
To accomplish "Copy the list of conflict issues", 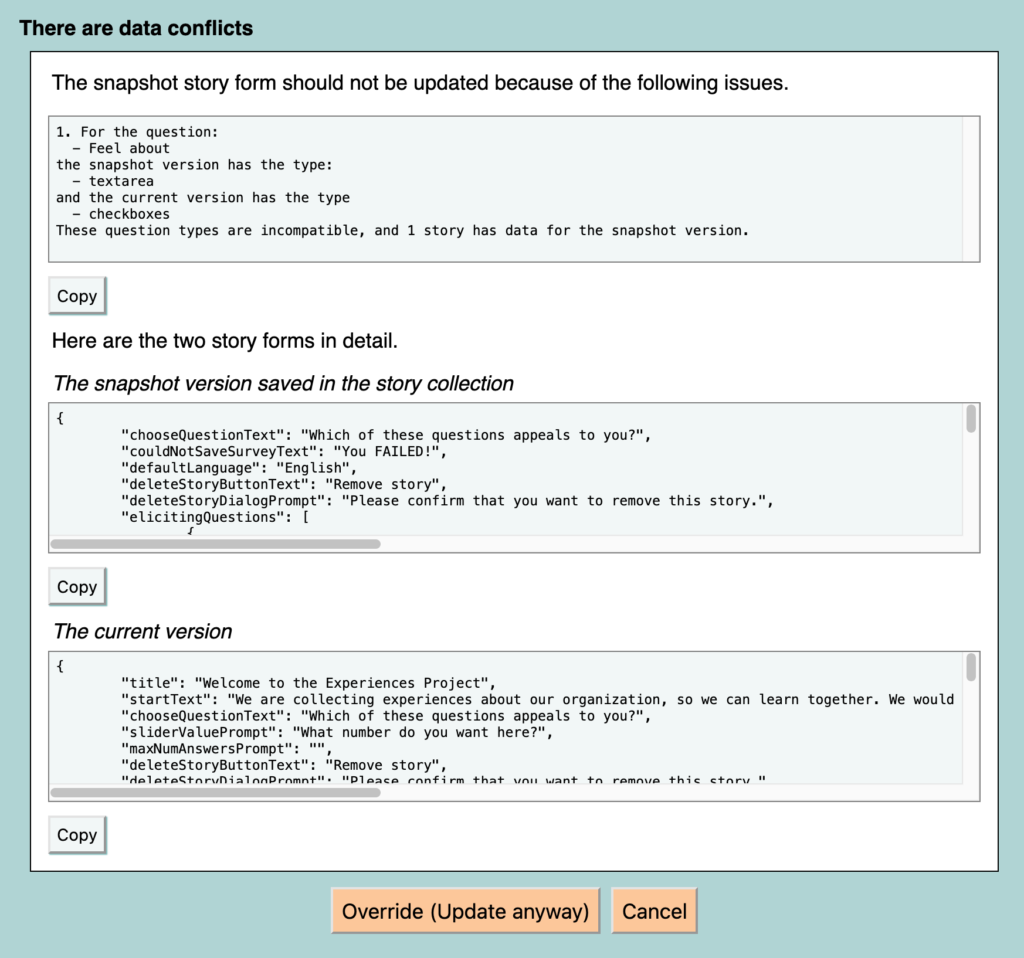I will point(77,296).
